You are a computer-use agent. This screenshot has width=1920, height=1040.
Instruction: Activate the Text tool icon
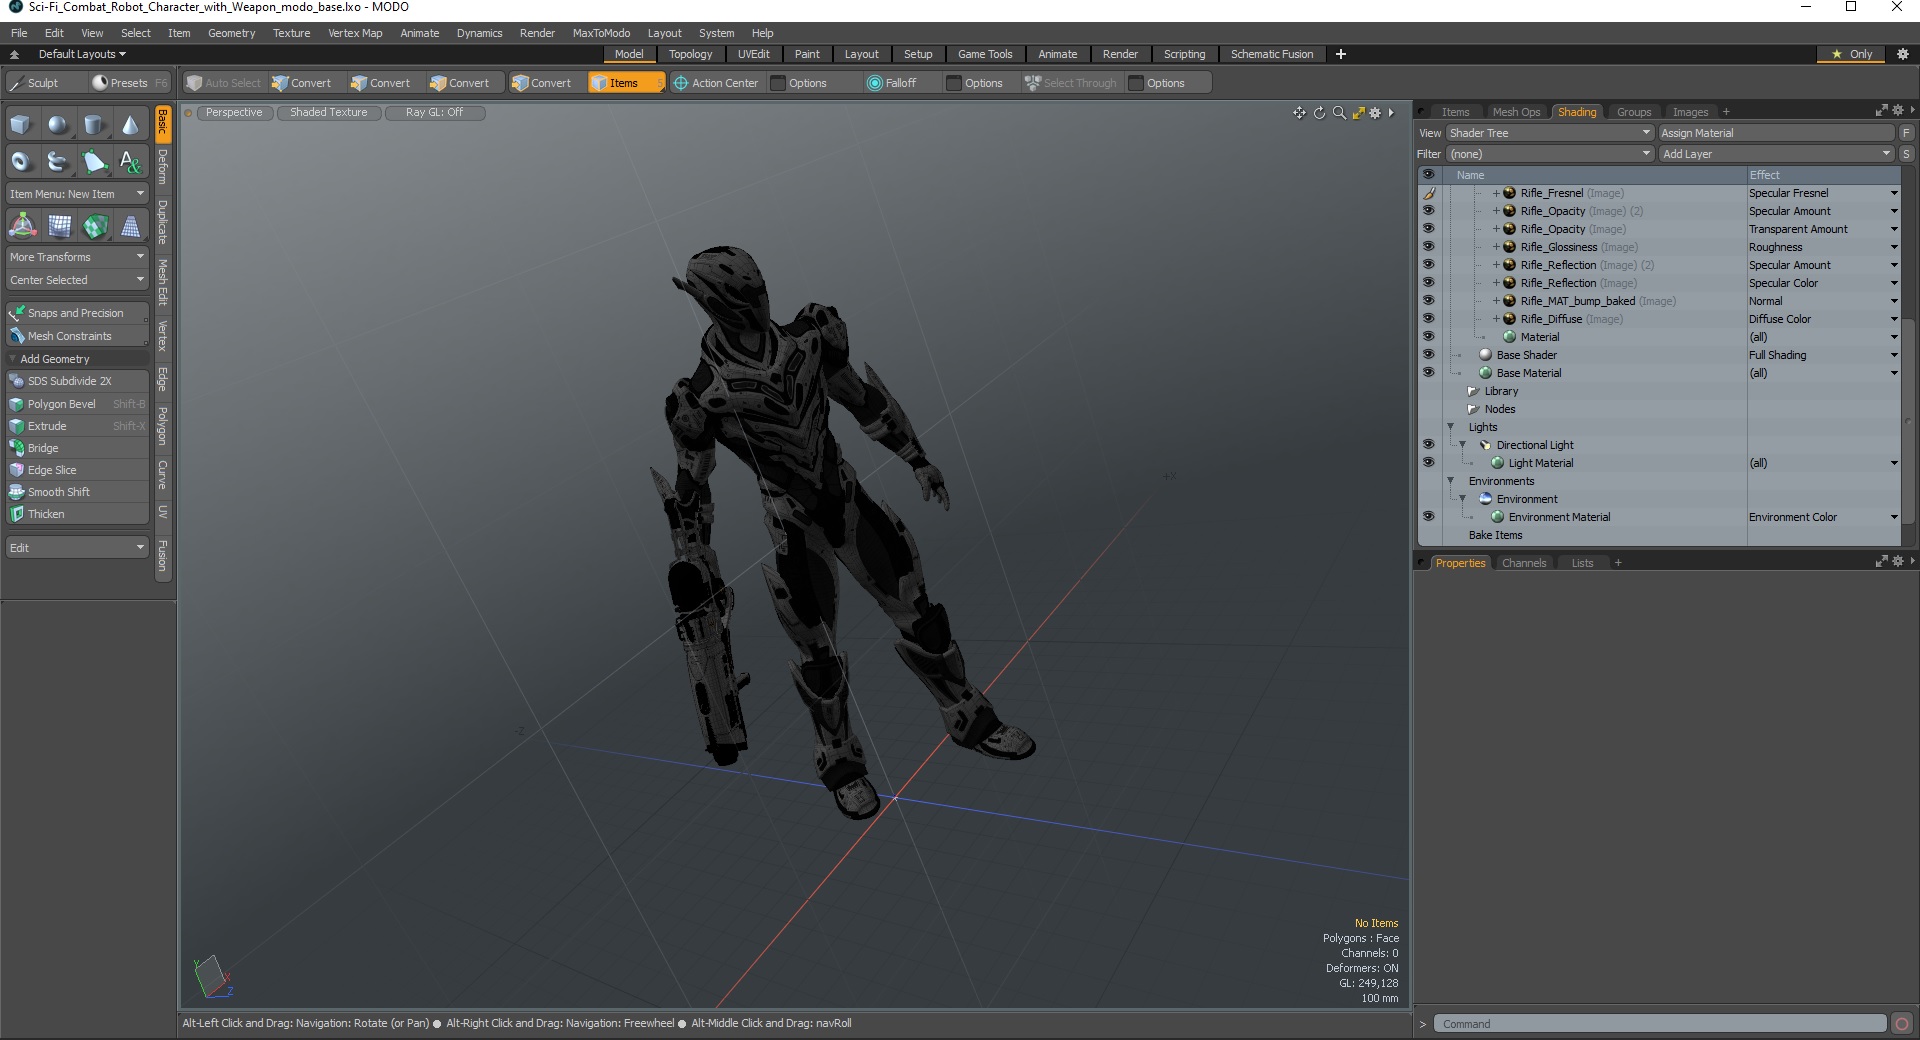(130, 161)
